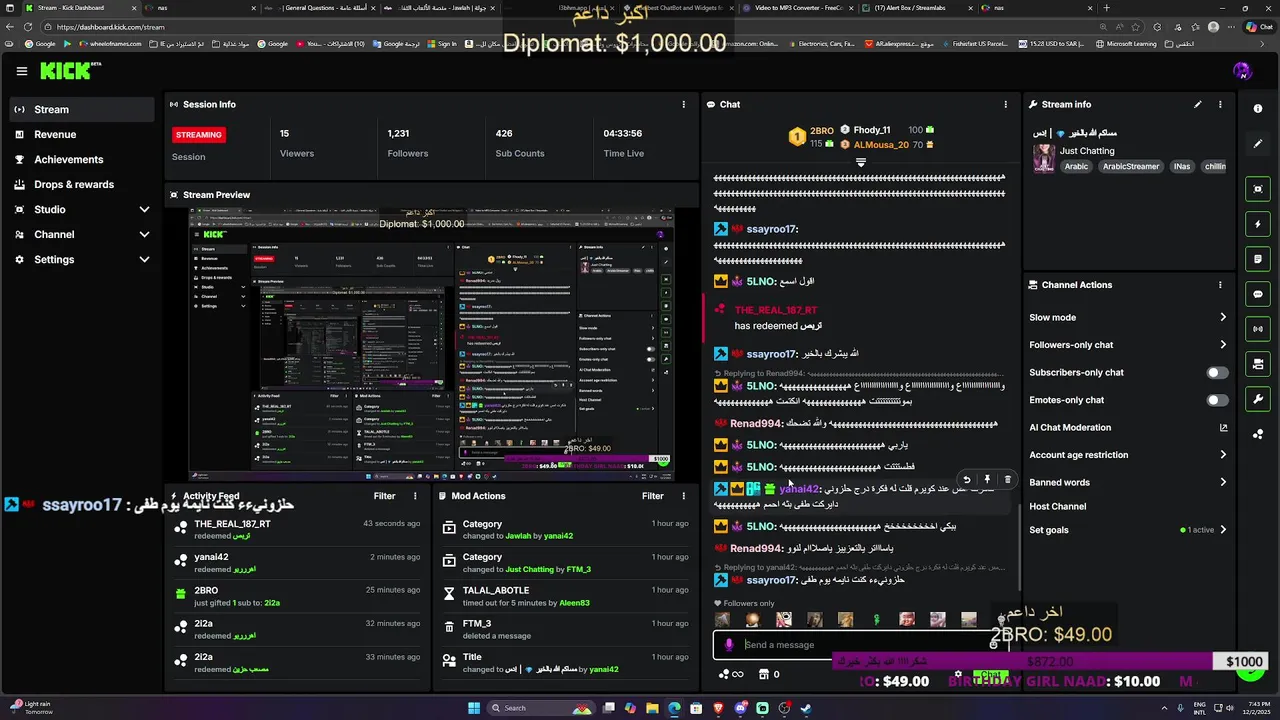Focus the Send a message input
This screenshot has height=720, width=1280.
pos(862,645)
